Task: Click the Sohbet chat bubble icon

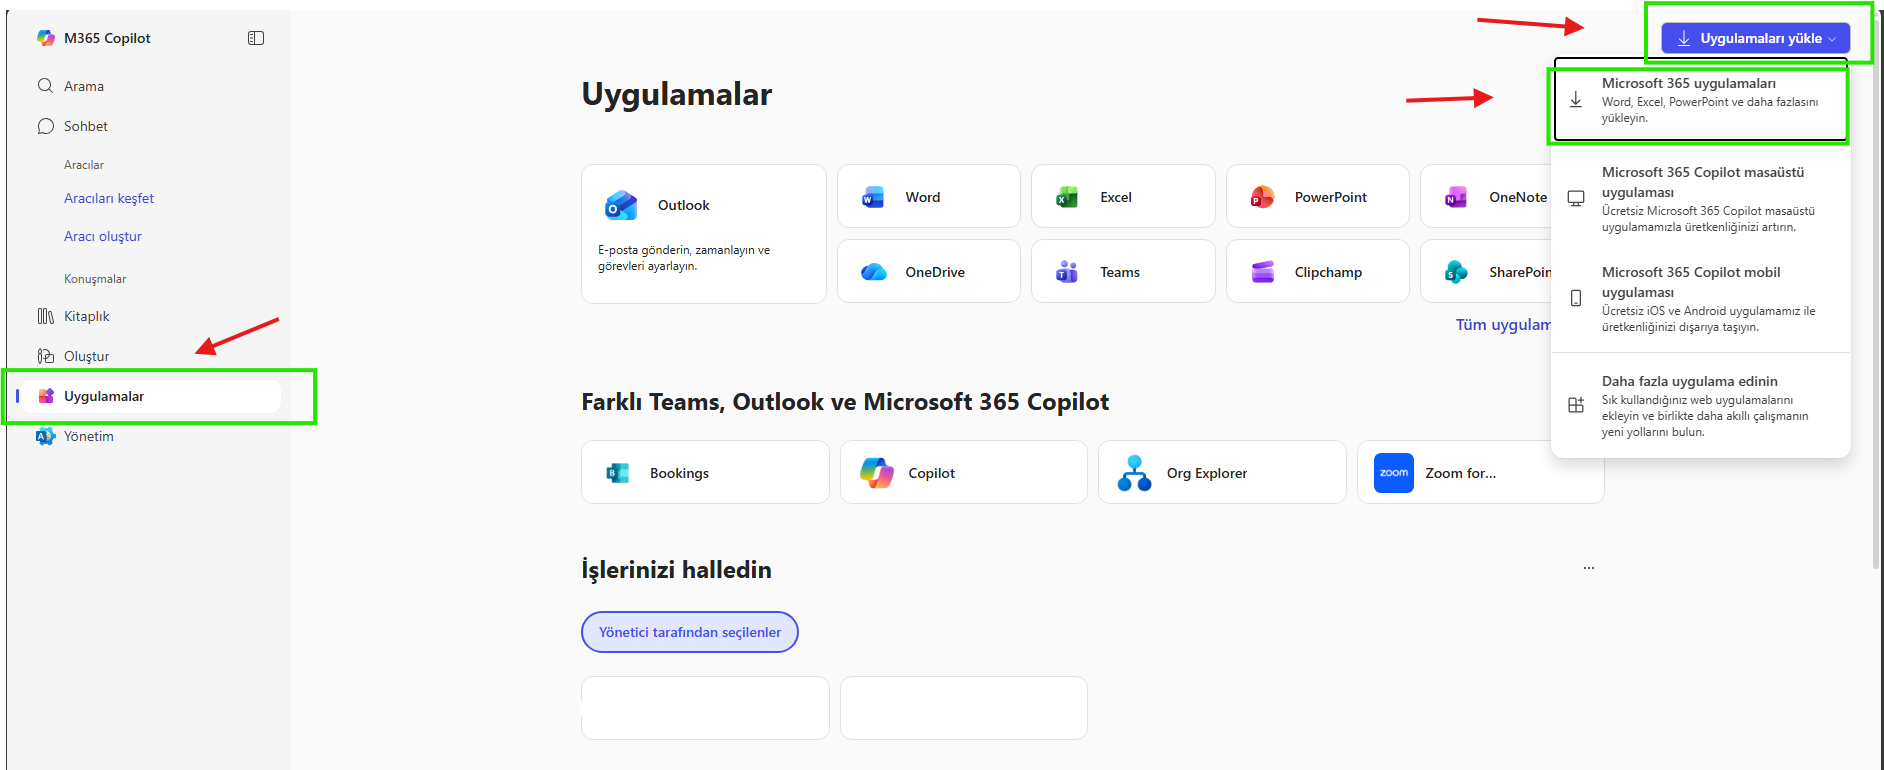Action: pos(45,126)
